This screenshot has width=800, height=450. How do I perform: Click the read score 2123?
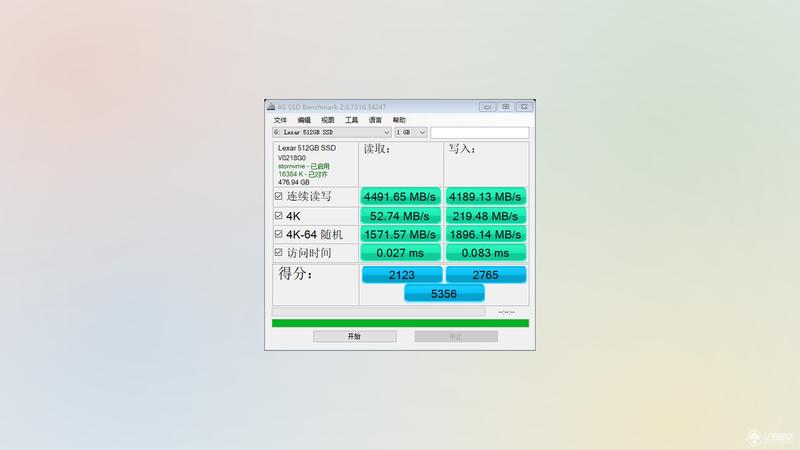(402, 275)
